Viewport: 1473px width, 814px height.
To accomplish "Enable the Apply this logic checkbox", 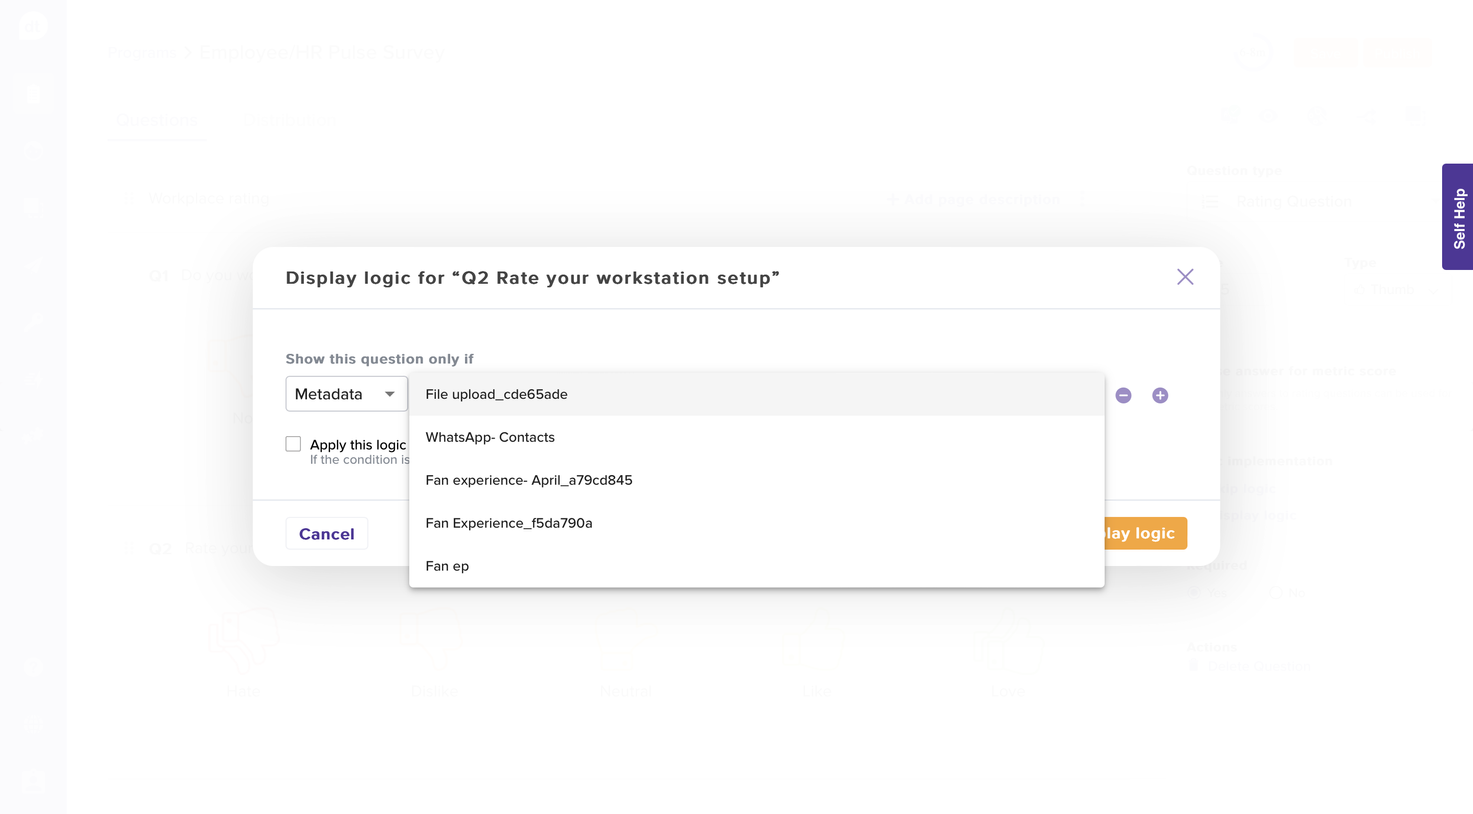I will point(293,444).
